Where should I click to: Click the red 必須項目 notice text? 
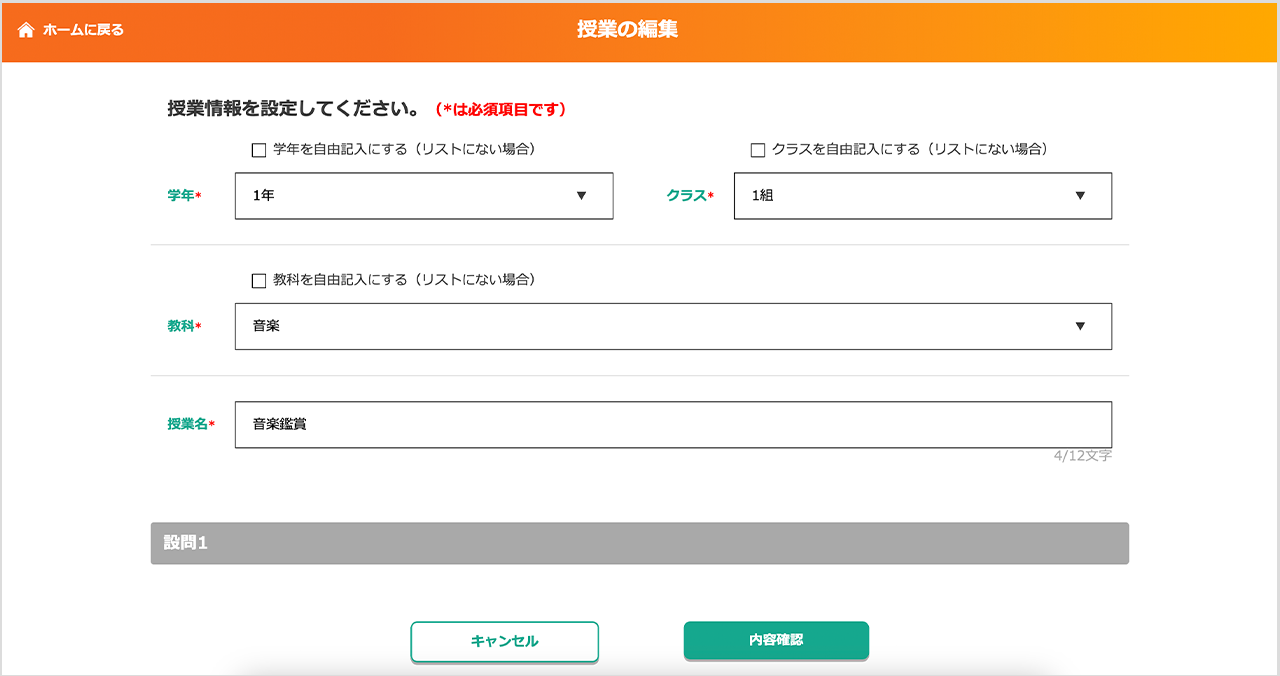point(501,109)
